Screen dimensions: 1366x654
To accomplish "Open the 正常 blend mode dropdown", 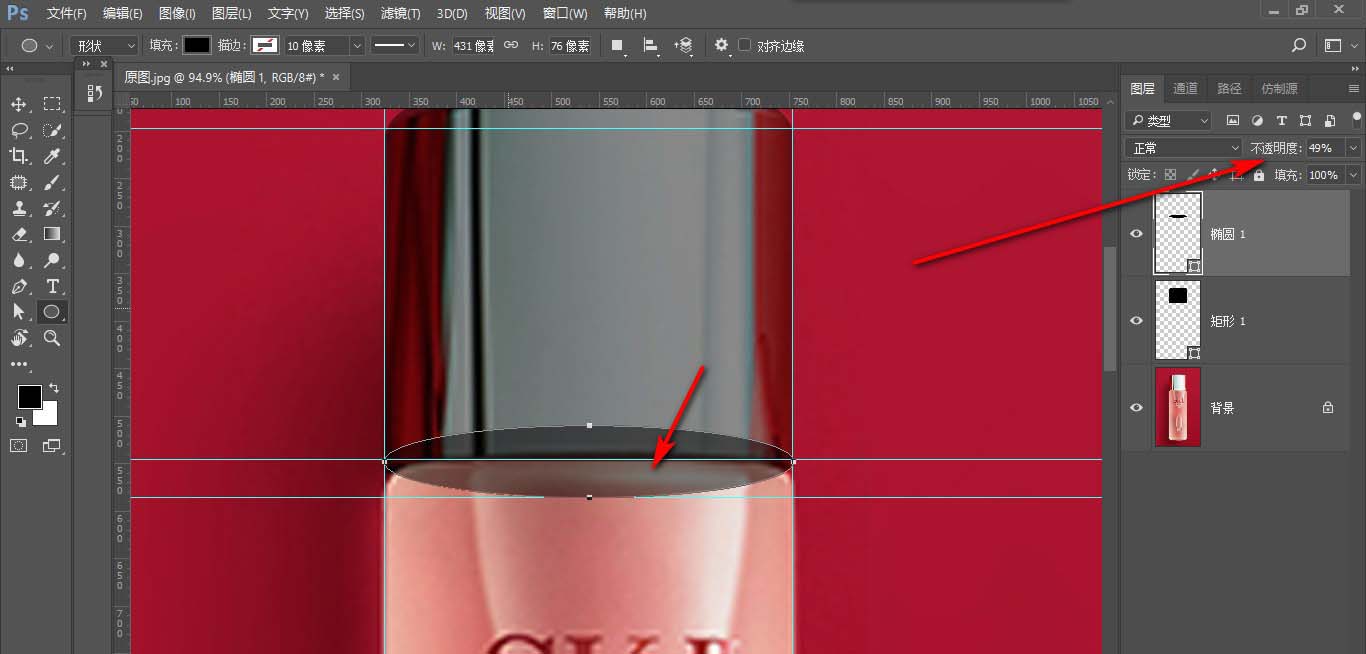I will 1182,147.
